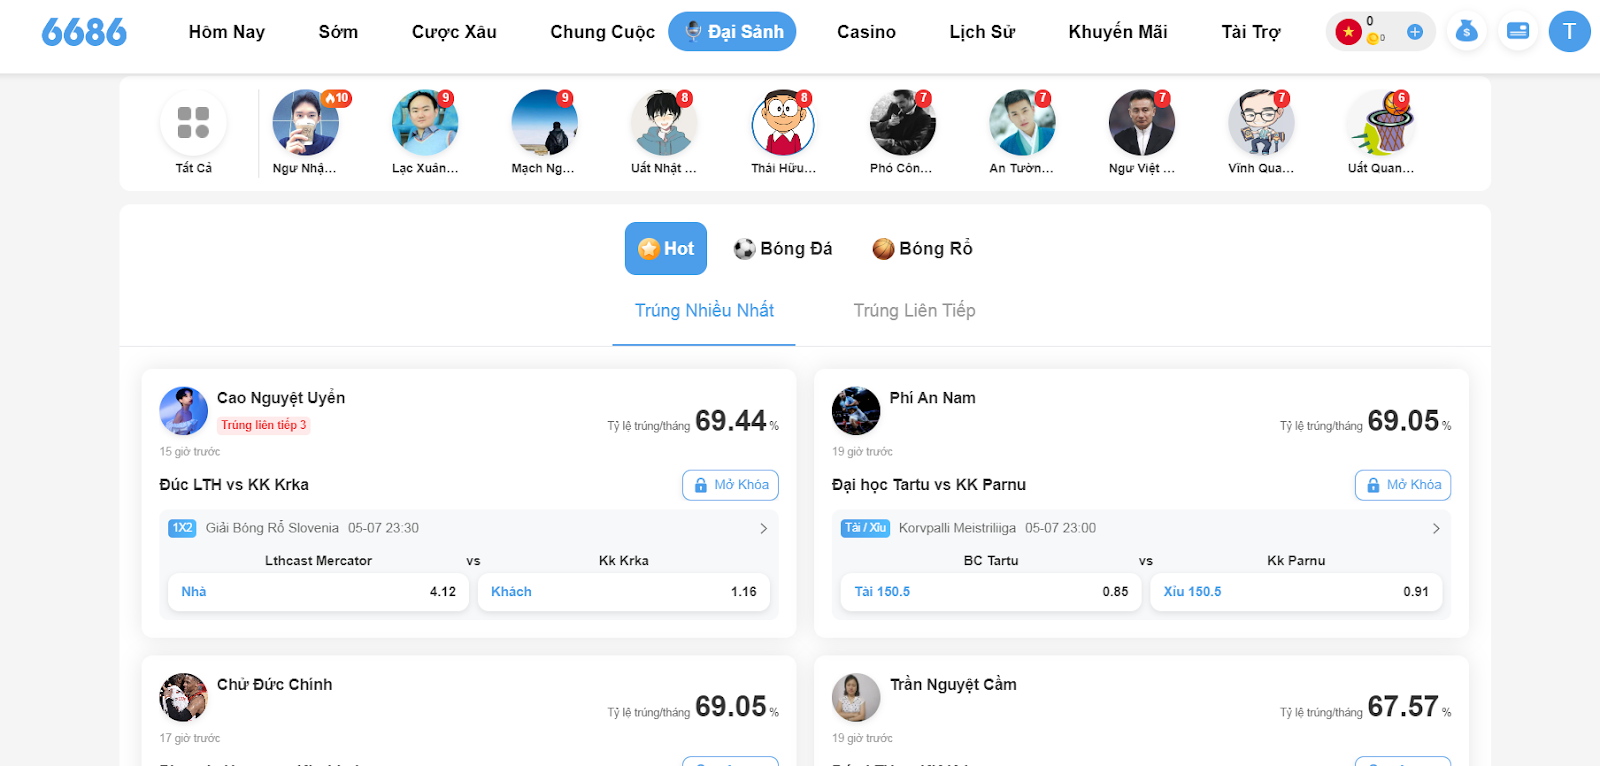Screen dimensions: 1600x766
Task: Pick the Tài 150.5 odds option
Action: click(991, 592)
